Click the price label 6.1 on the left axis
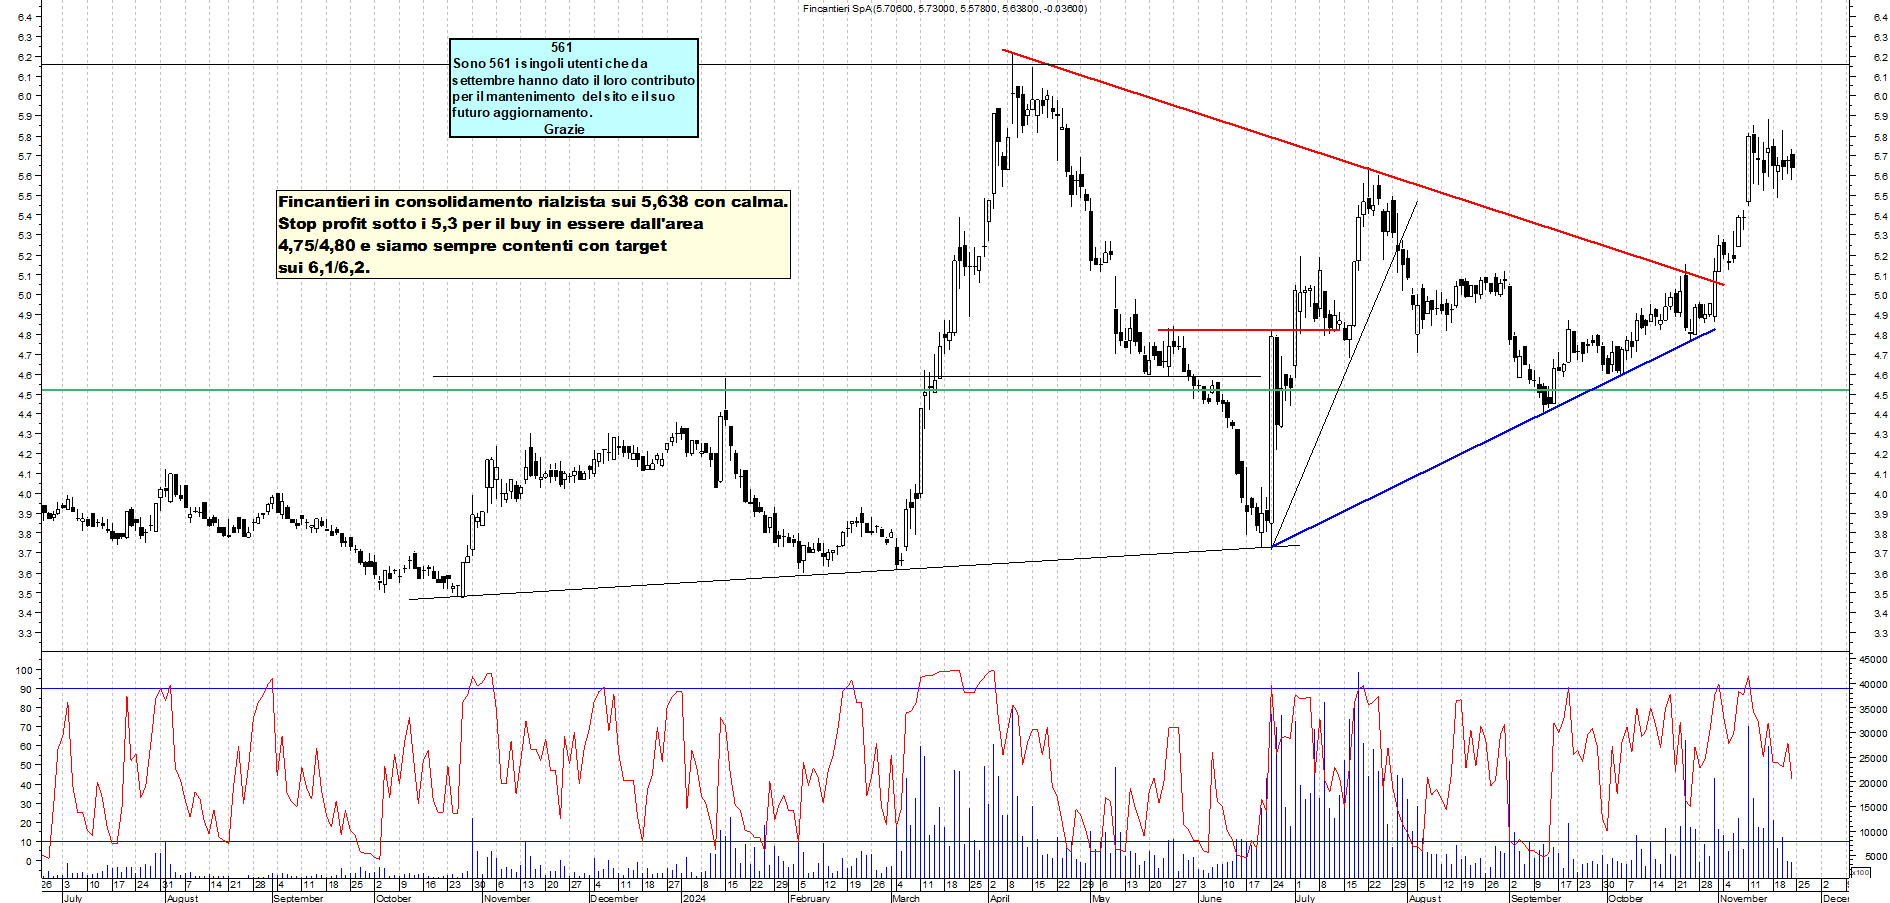This screenshot has height=903, width=1890. click(x=24, y=77)
